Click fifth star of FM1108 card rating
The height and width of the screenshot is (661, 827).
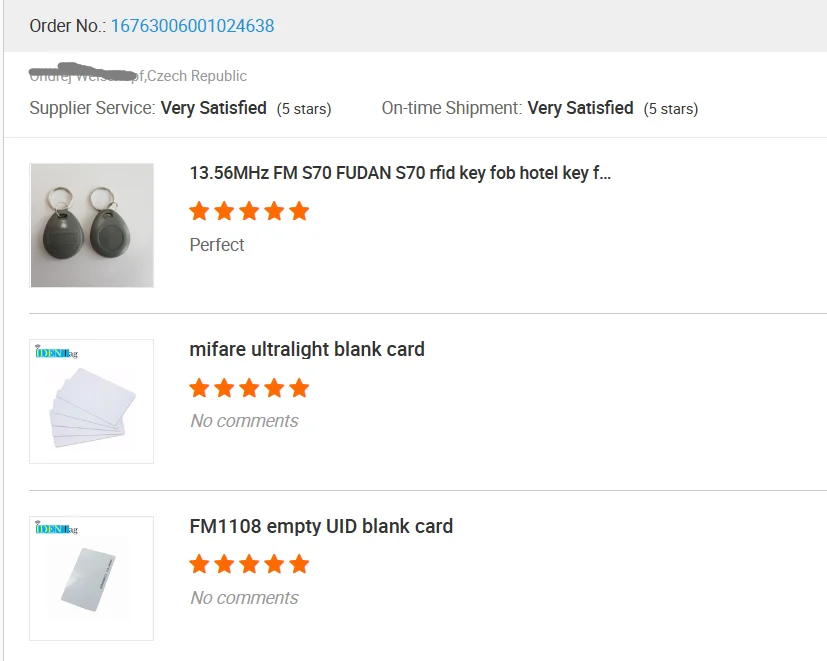tap(299, 565)
